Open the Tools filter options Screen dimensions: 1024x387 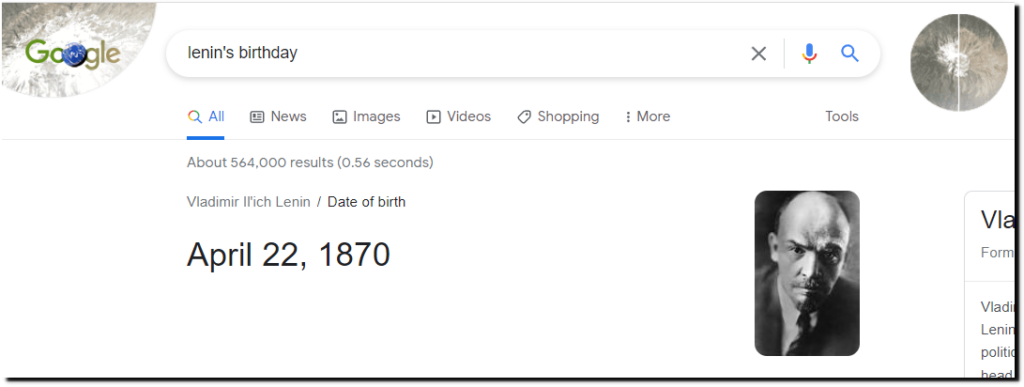(842, 117)
